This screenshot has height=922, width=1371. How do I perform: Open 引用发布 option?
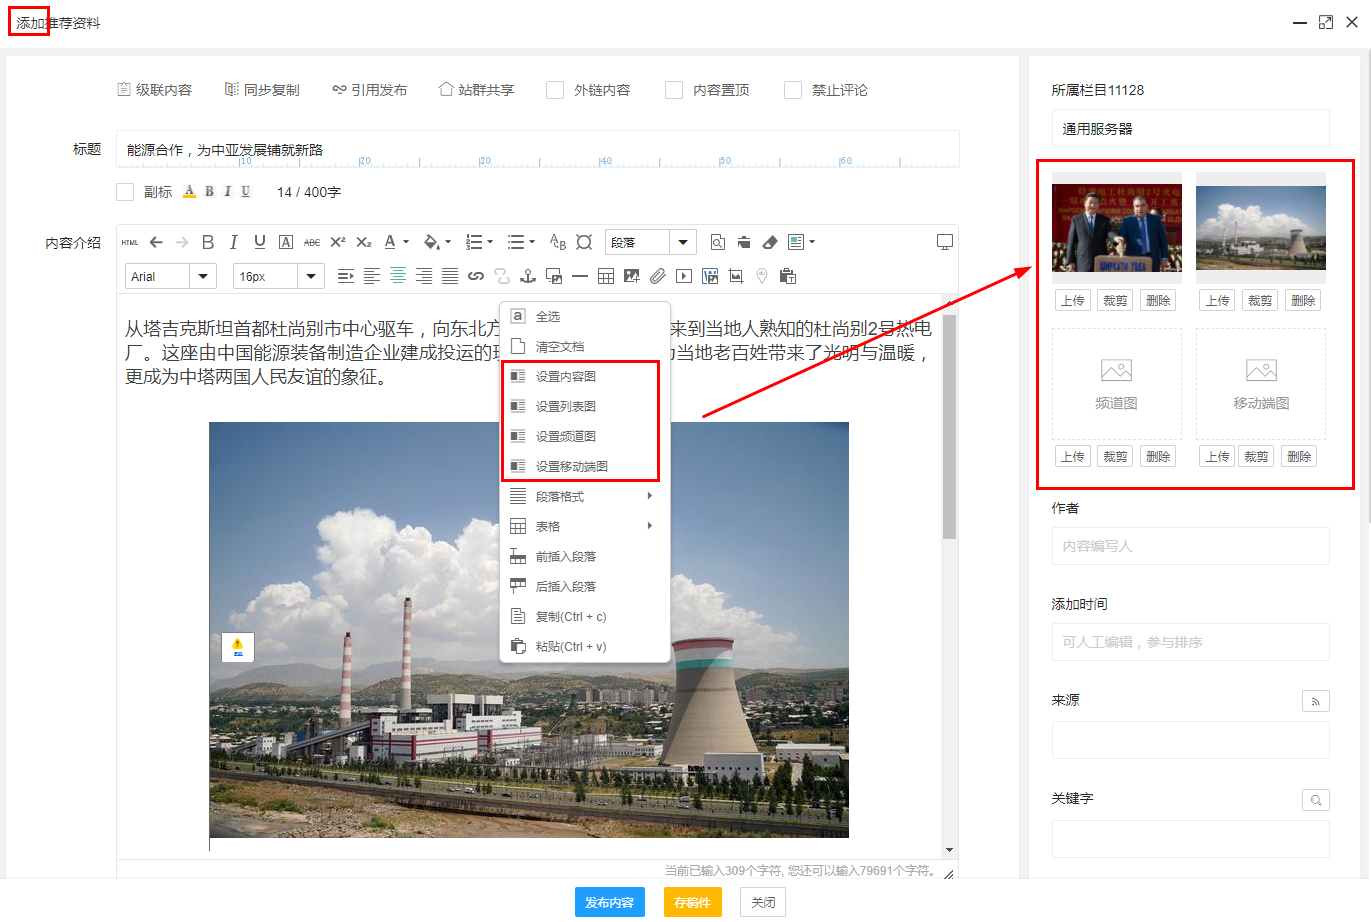370,90
